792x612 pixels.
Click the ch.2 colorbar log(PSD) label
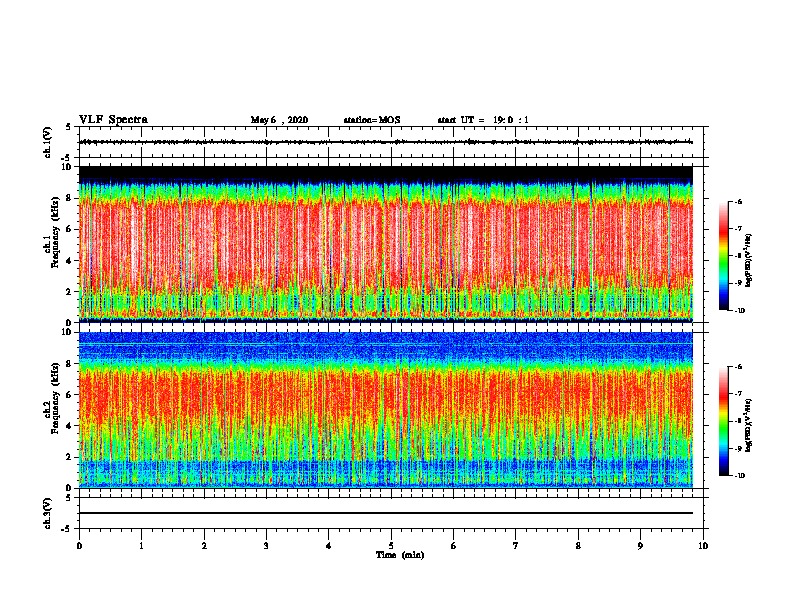tap(749, 425)
